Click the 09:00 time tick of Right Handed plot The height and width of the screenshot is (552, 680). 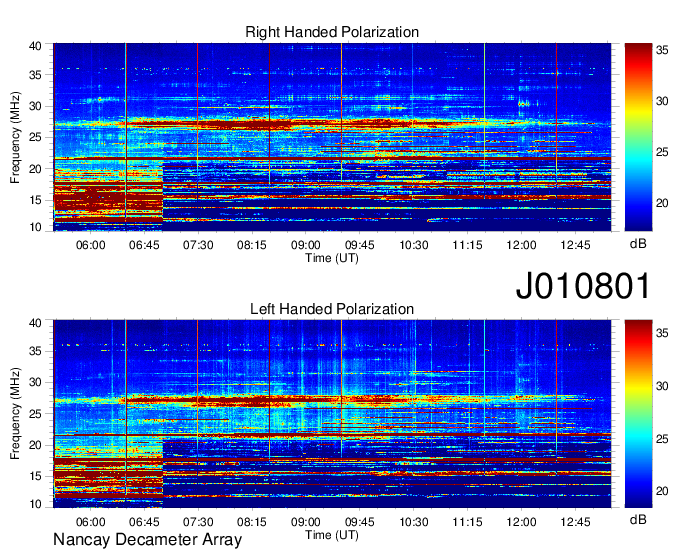click(306, 245)
